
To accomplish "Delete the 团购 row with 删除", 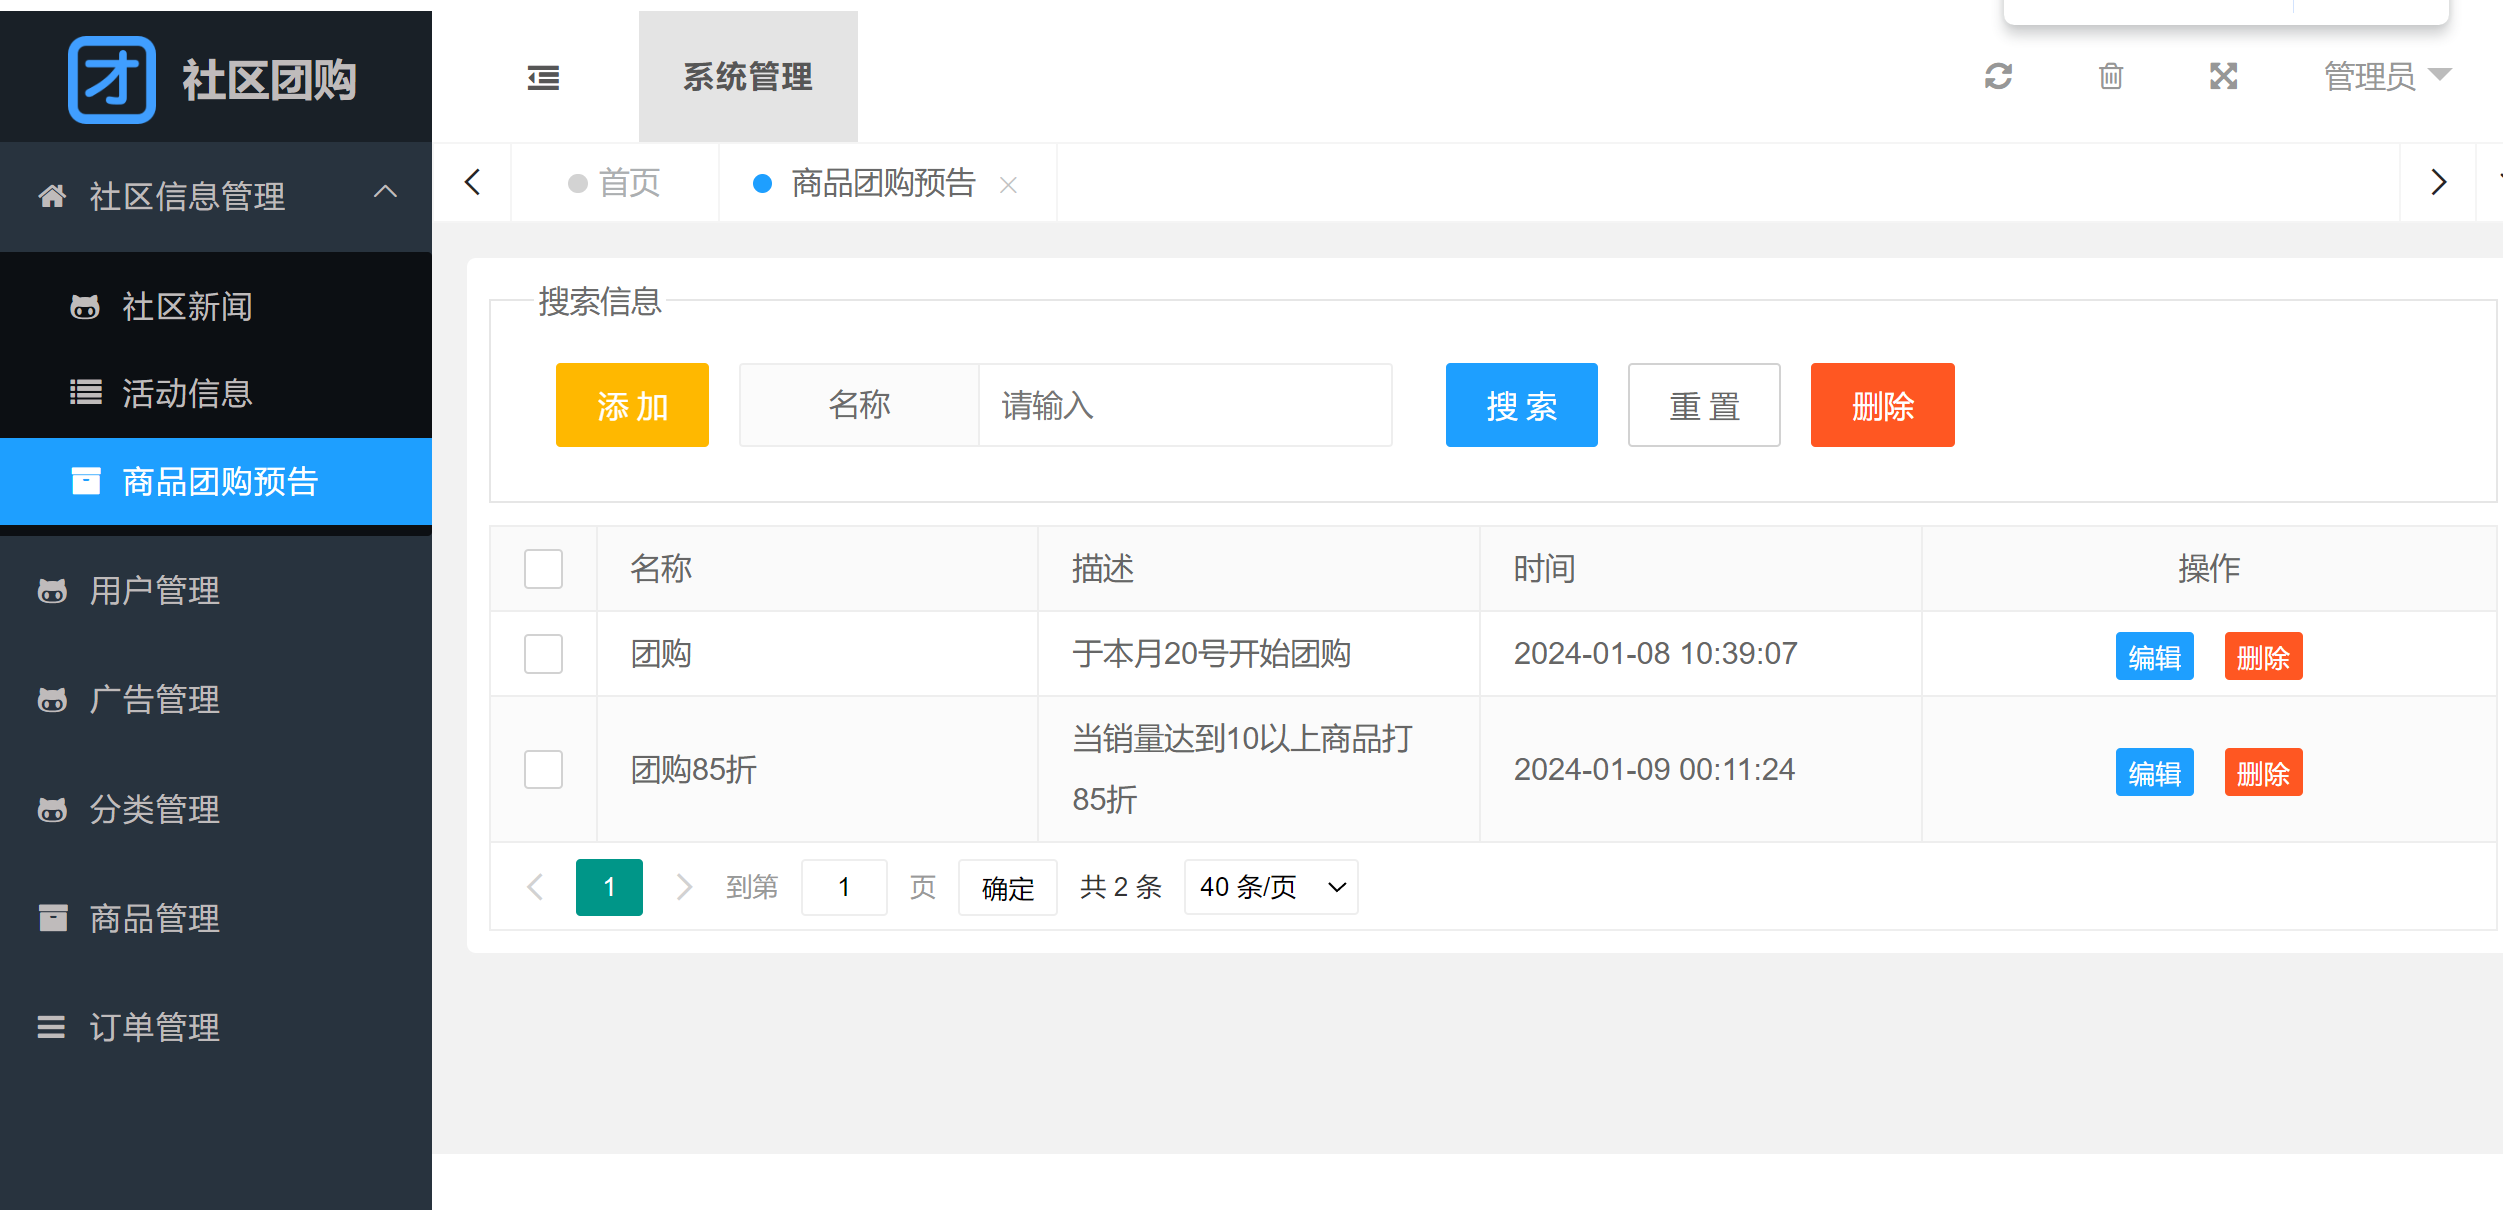I will point(2263,656).
